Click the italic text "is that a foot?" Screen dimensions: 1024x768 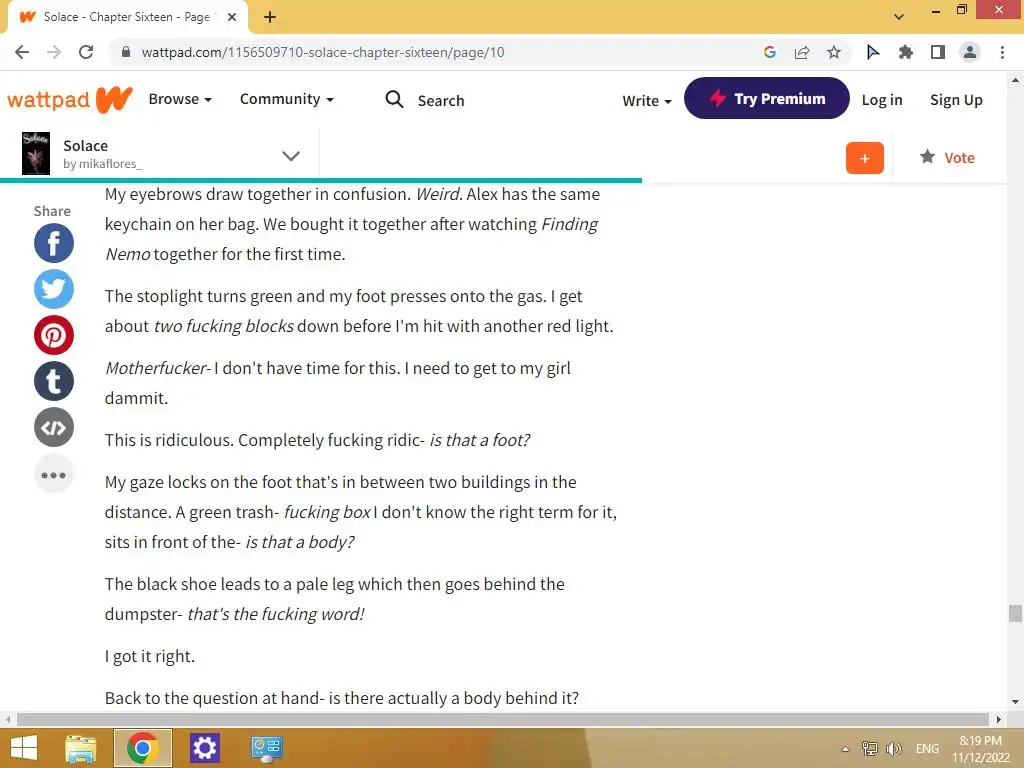(x=479, y=440)
